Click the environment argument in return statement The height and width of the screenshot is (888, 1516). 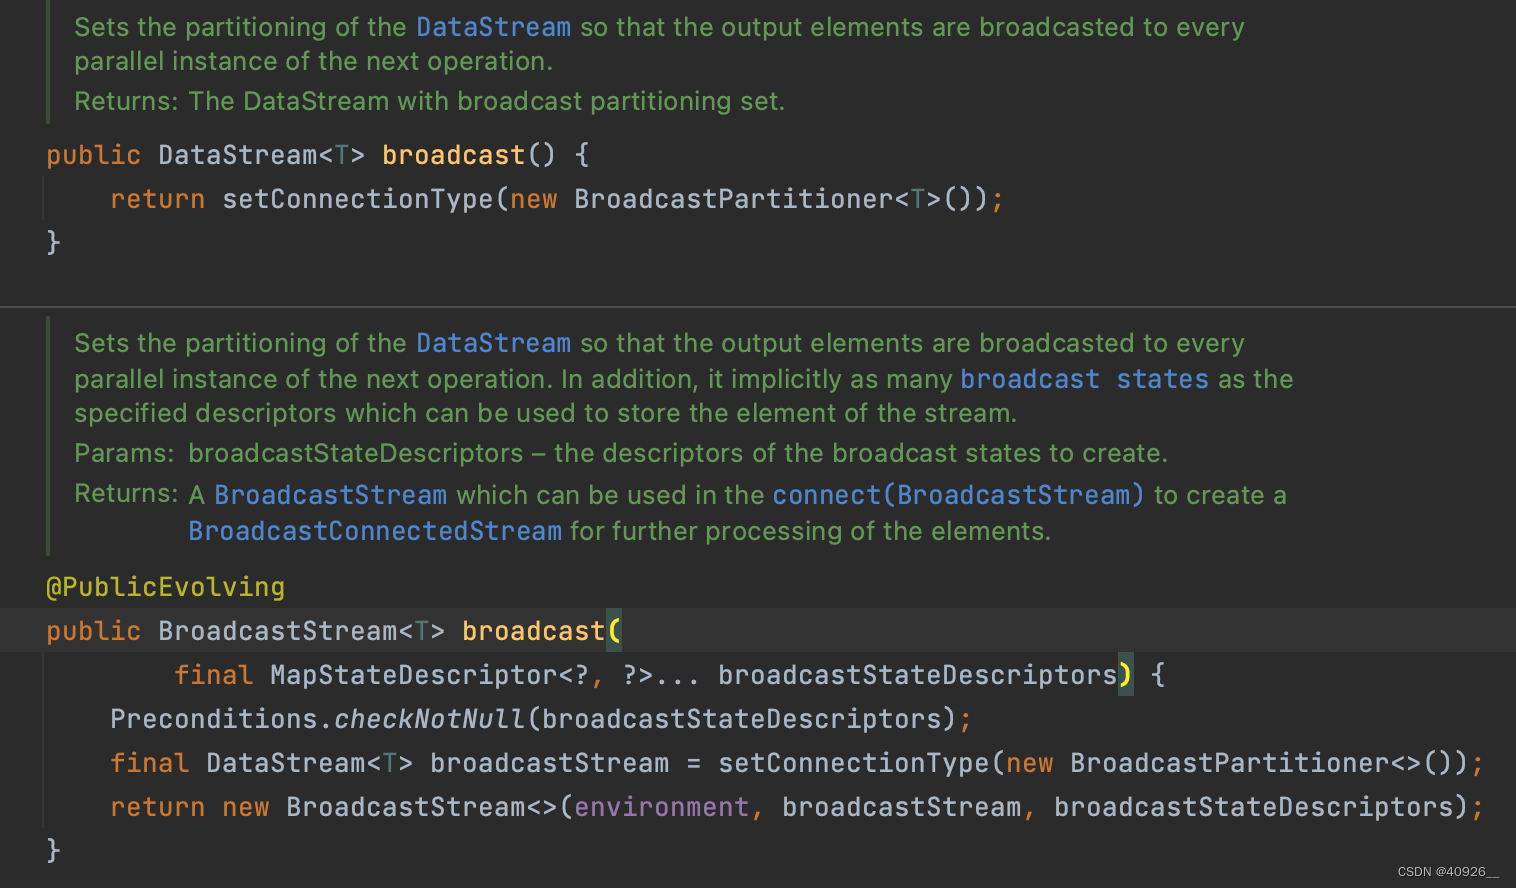[x=661, y=807]
